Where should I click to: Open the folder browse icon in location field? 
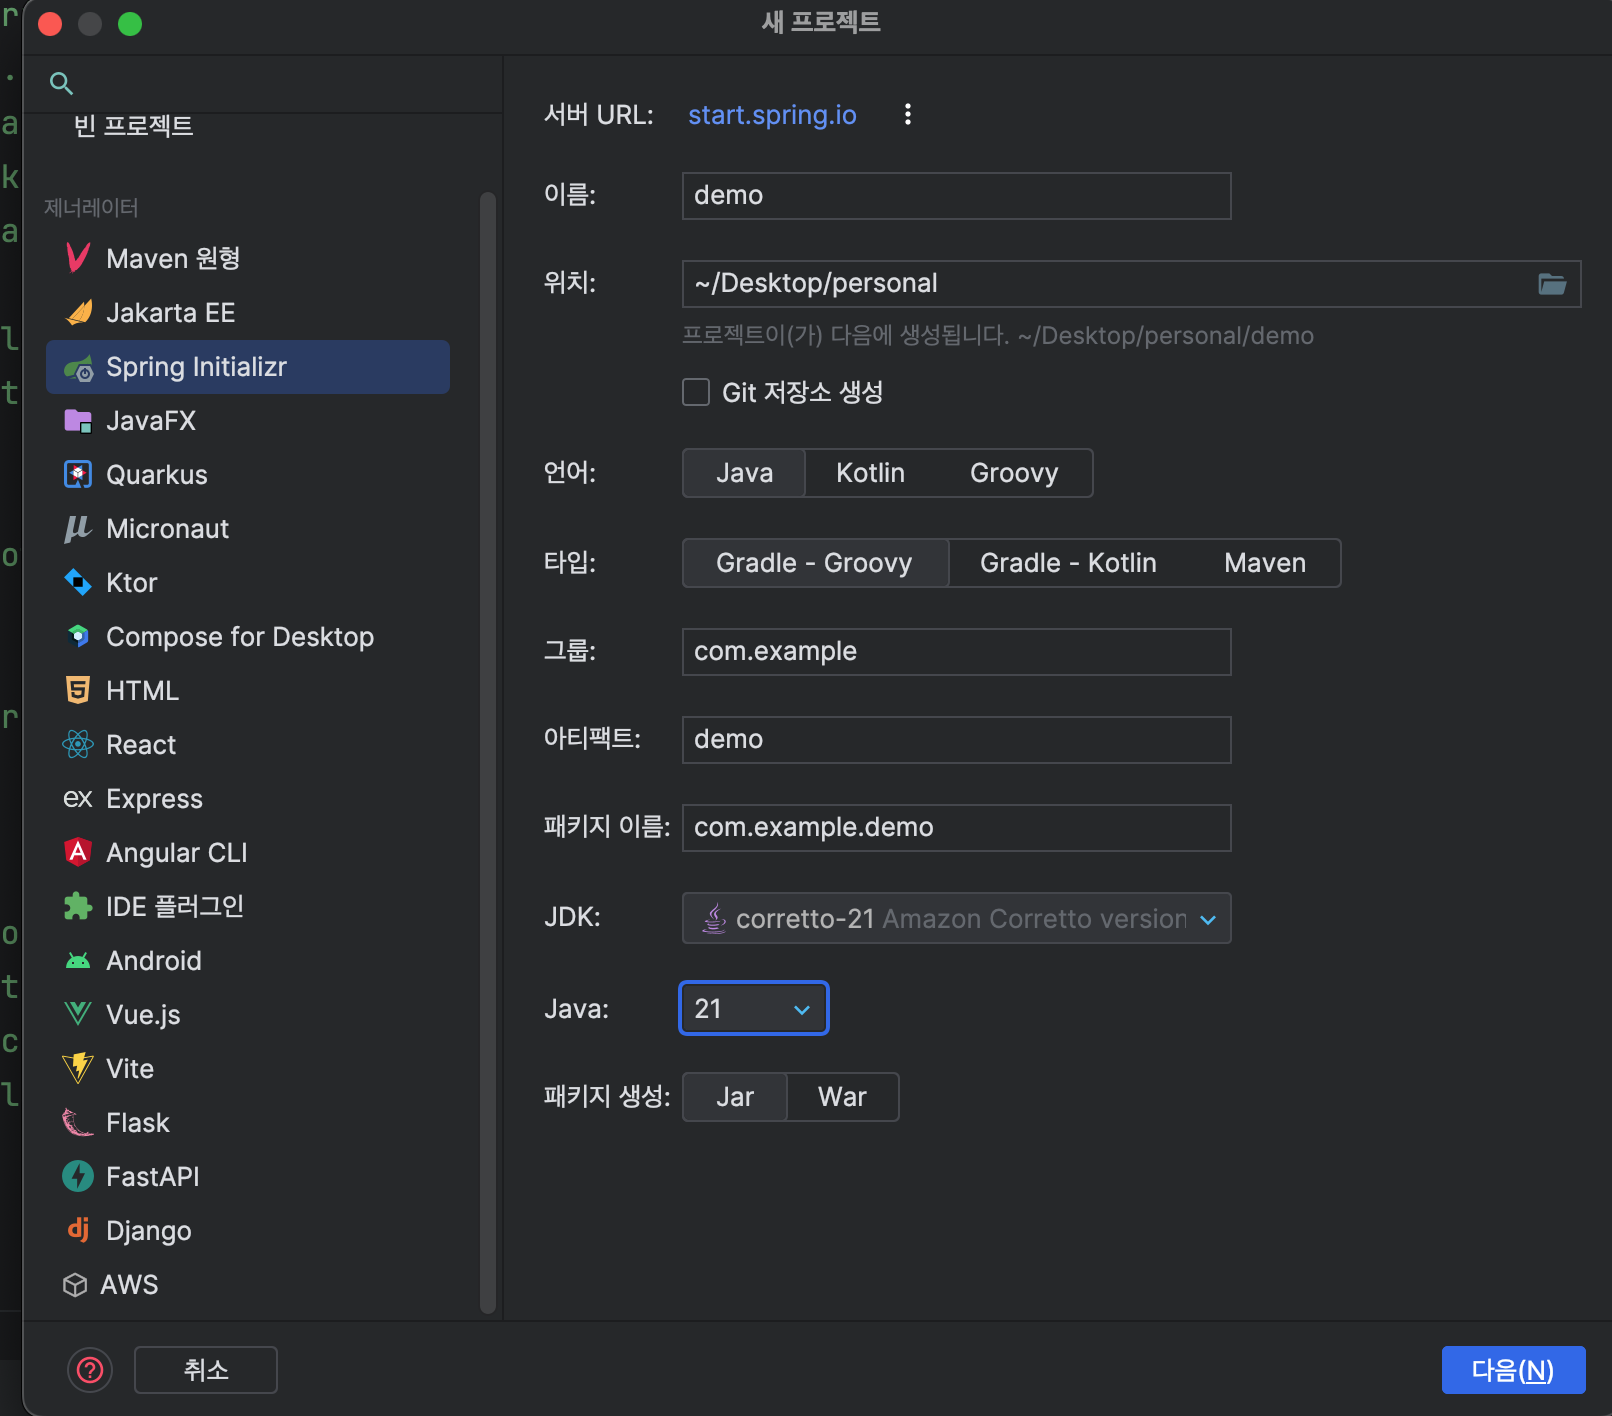coord(1552,284)
